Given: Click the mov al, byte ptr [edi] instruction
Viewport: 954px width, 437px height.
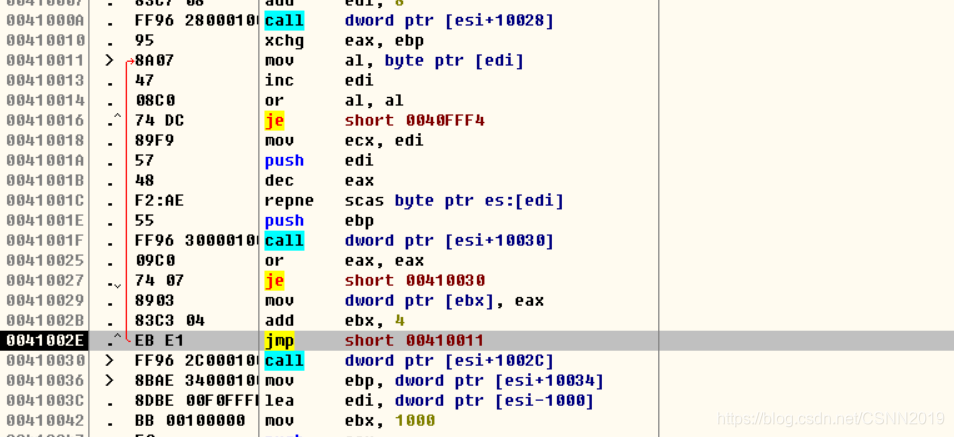Looking at the screenshot, I should (394, 61).
